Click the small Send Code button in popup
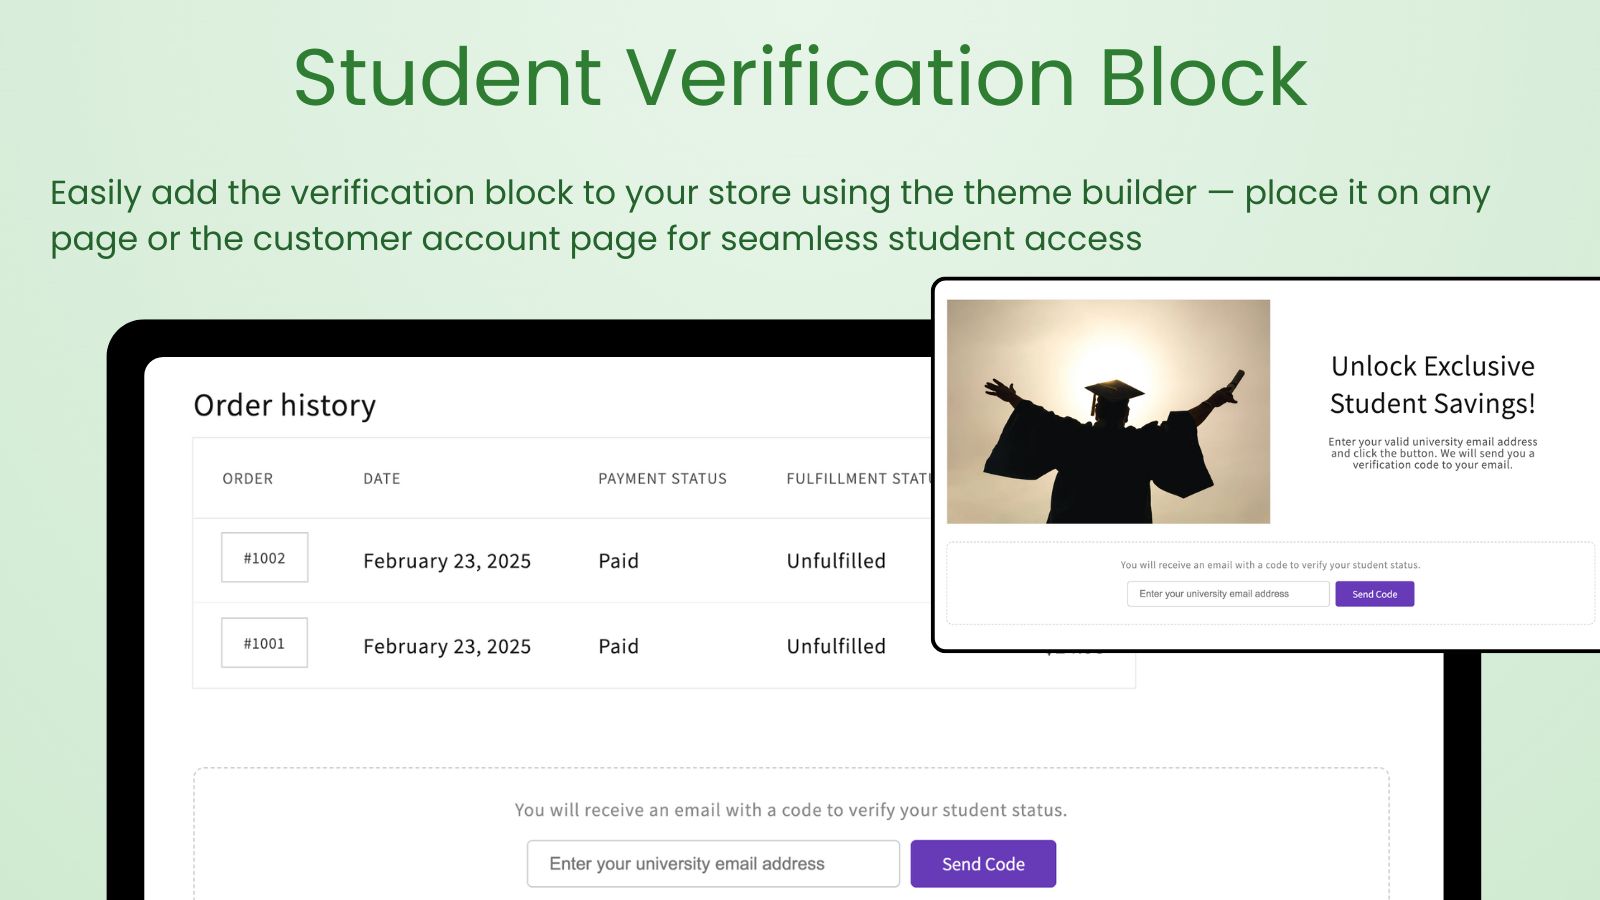Image resolution: width=1600 pixels, height=900 pixels. pyautogui.click(x=1374, y=594)
